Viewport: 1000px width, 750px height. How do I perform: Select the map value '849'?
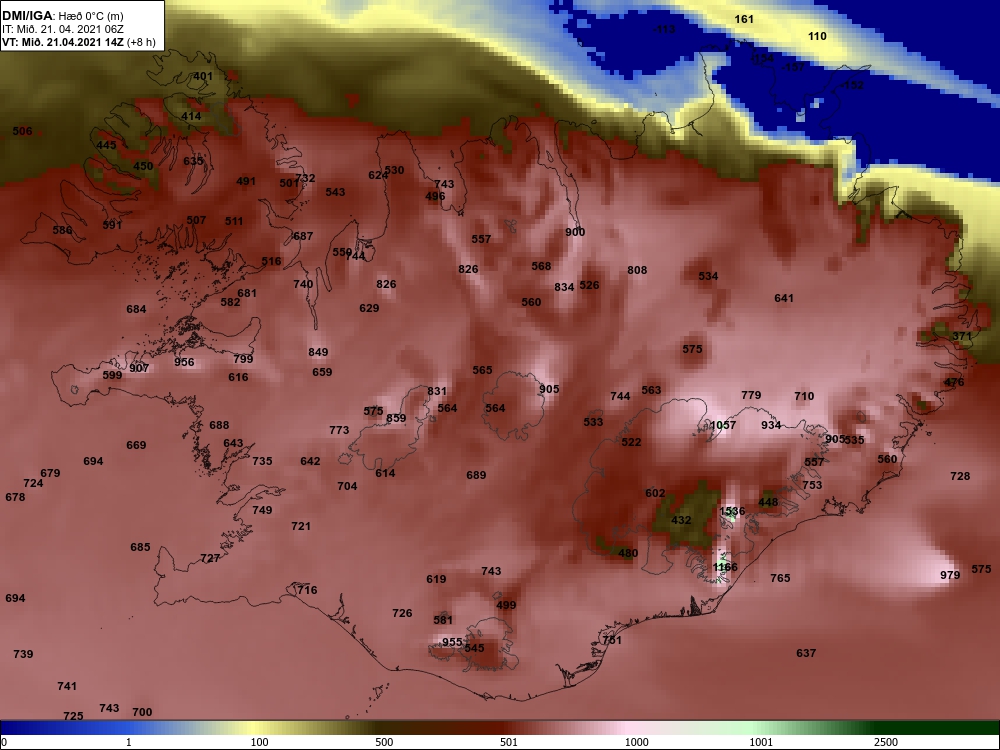(x=318, y=352)
